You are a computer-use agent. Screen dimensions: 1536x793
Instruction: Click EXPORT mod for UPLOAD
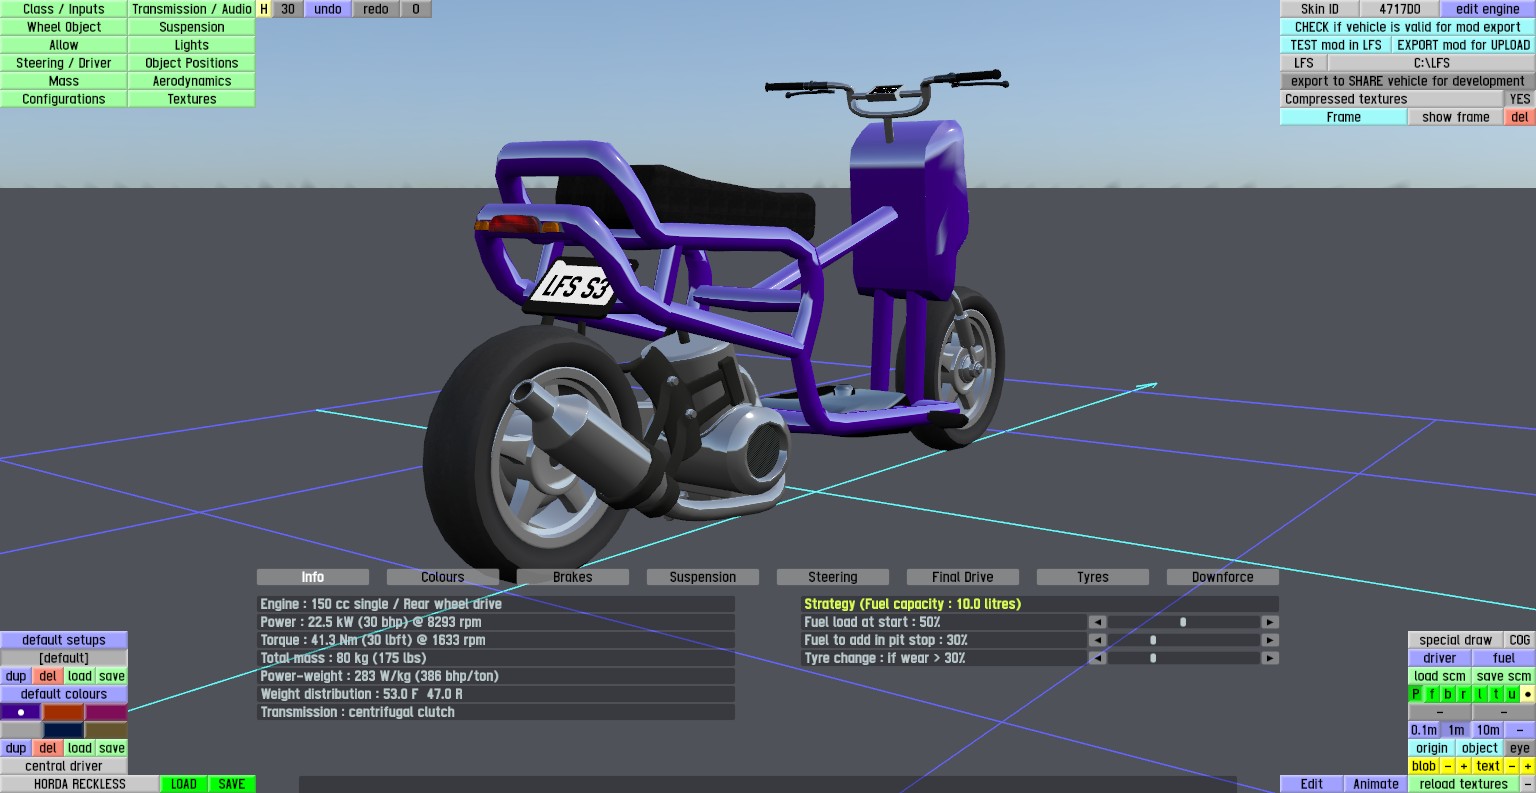pyautogui.click(x=1464, y=45)
